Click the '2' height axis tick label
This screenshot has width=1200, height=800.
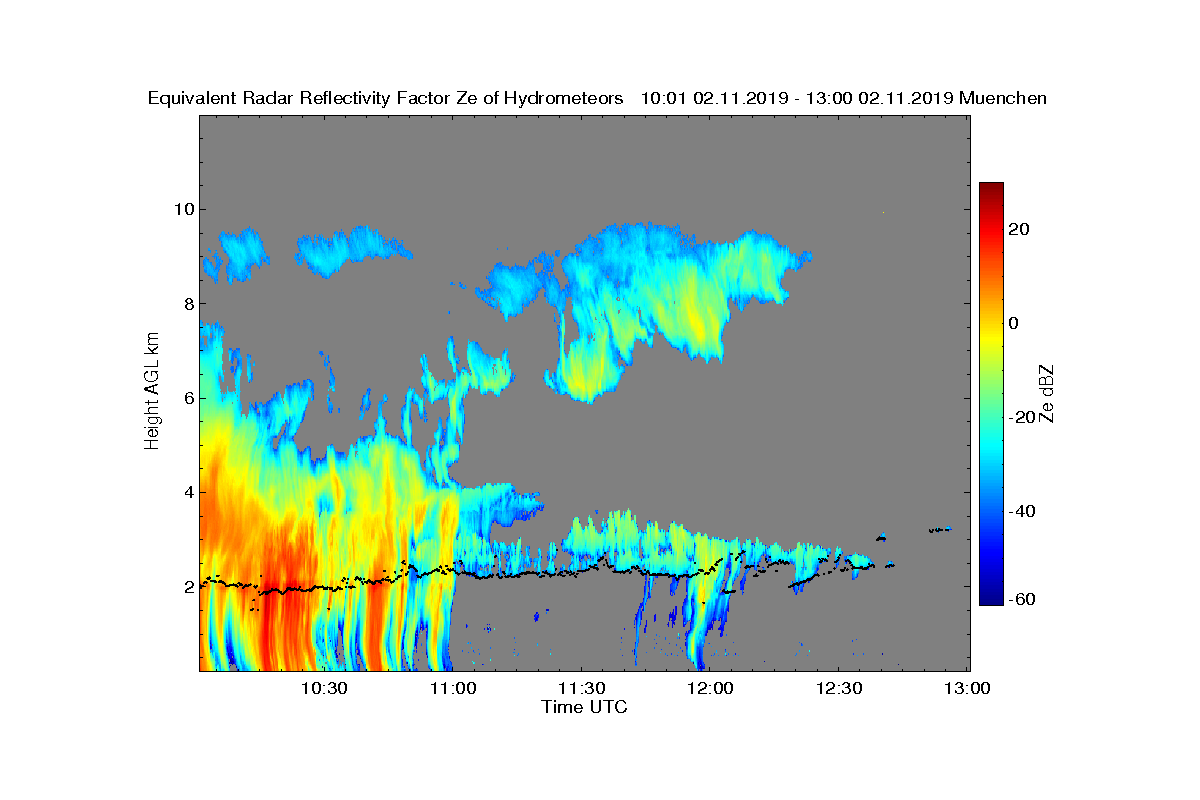(187, 586)
